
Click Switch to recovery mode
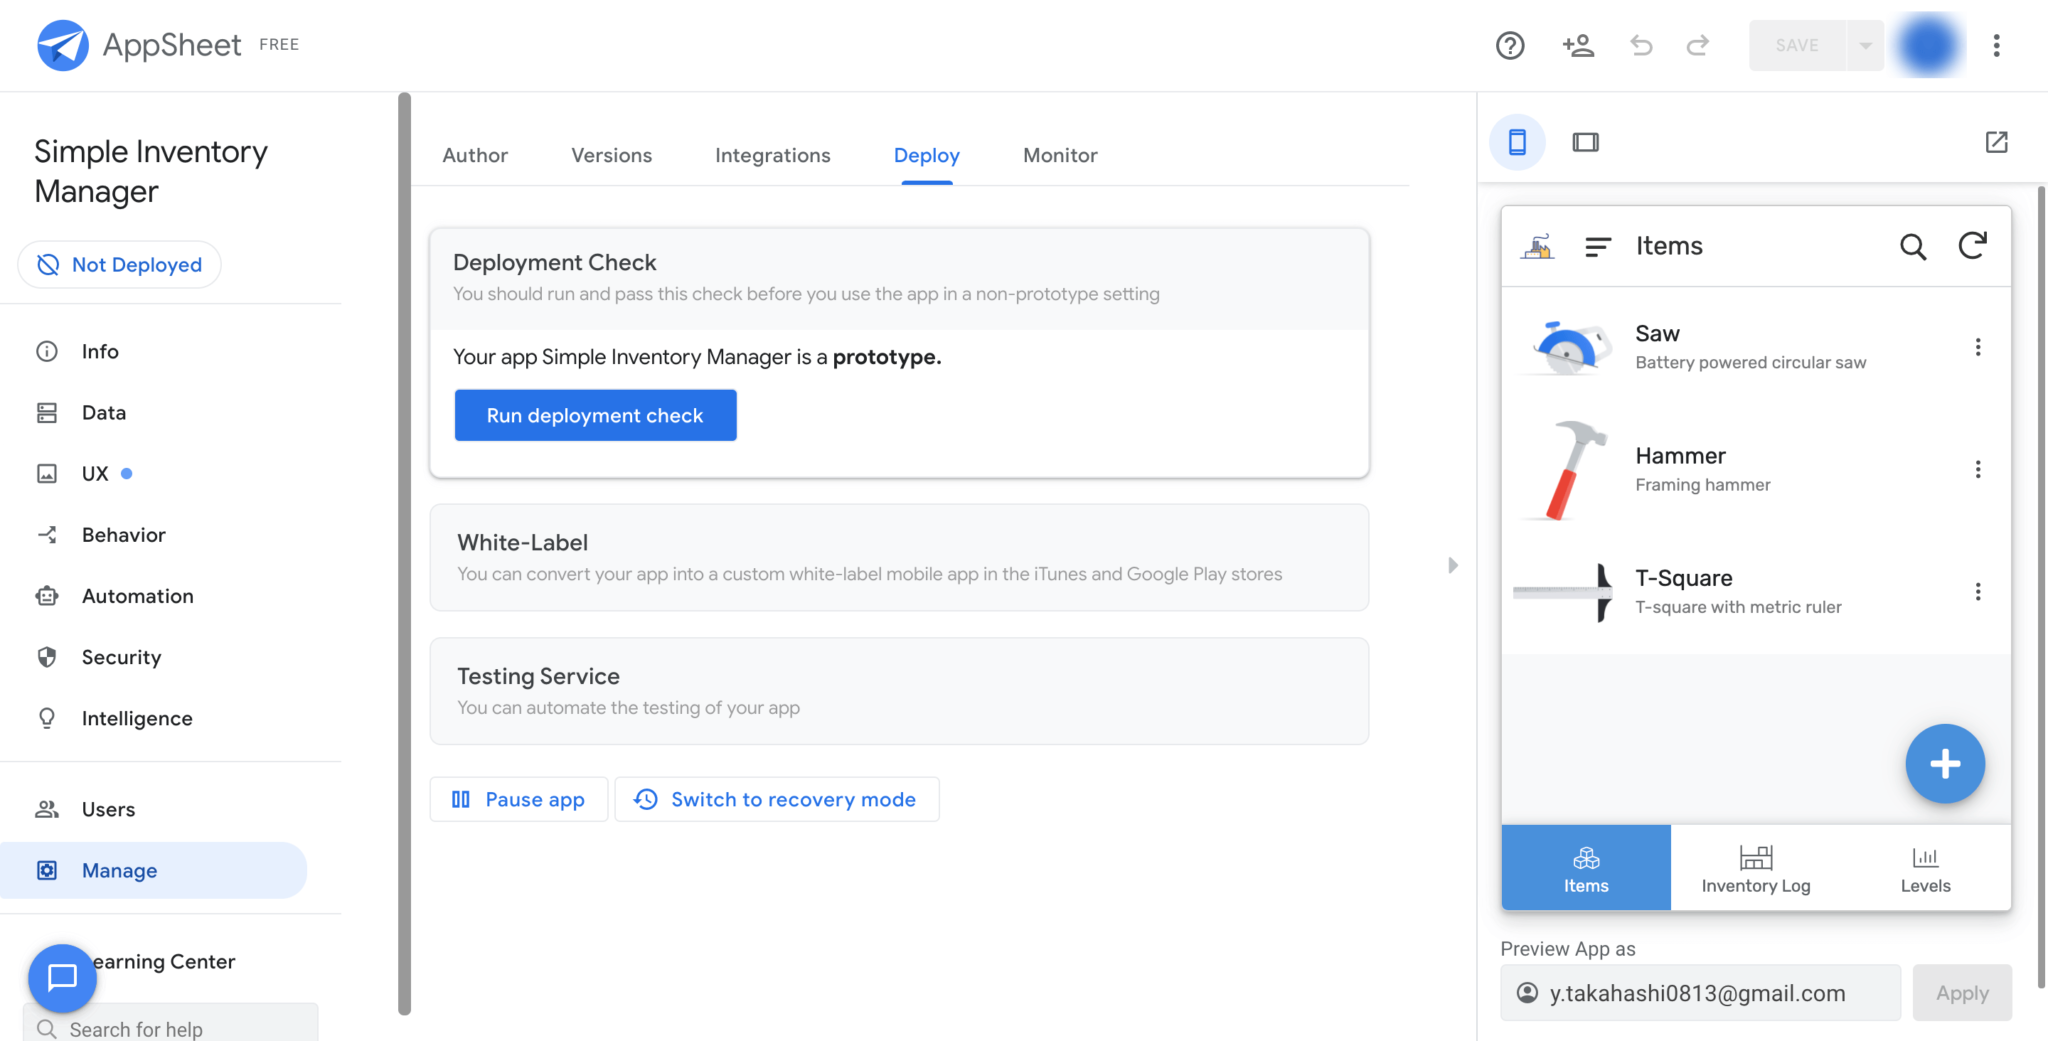777,799
